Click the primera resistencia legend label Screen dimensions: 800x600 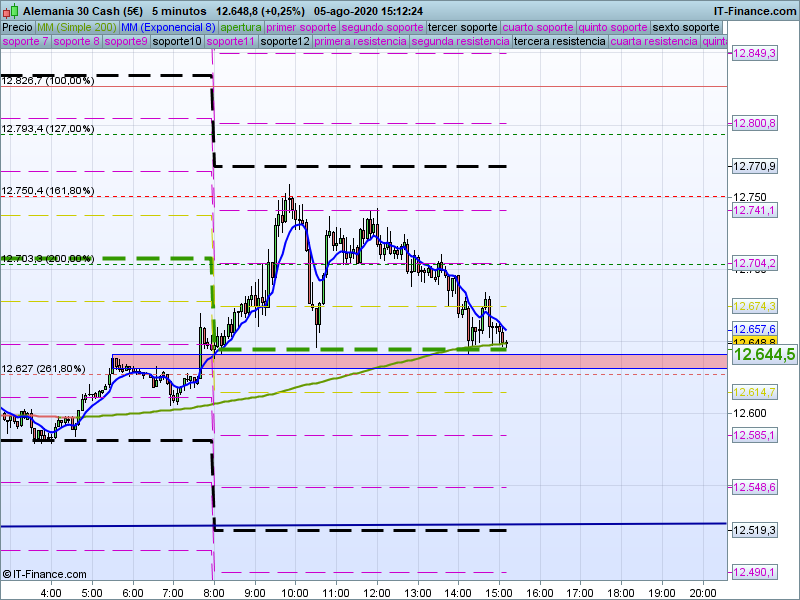[359, 42]
